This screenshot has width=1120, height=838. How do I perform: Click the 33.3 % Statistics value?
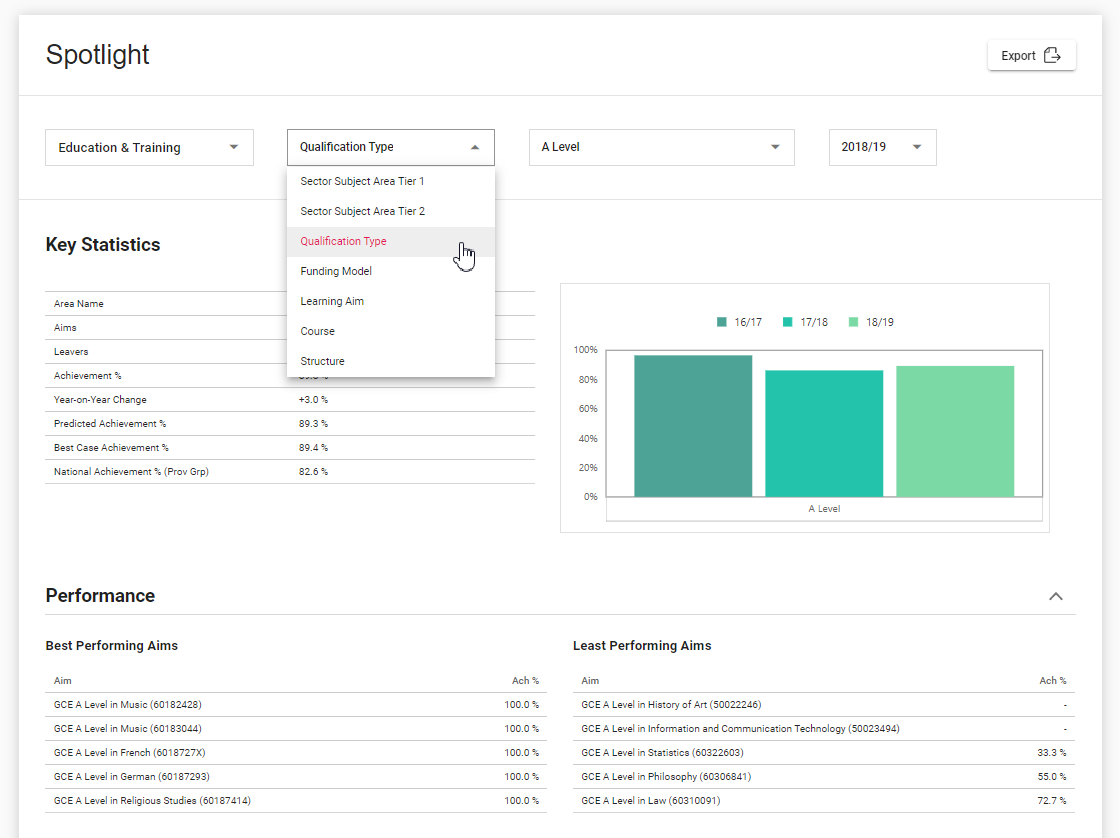pyautogui.click(x=1051, y=753)
